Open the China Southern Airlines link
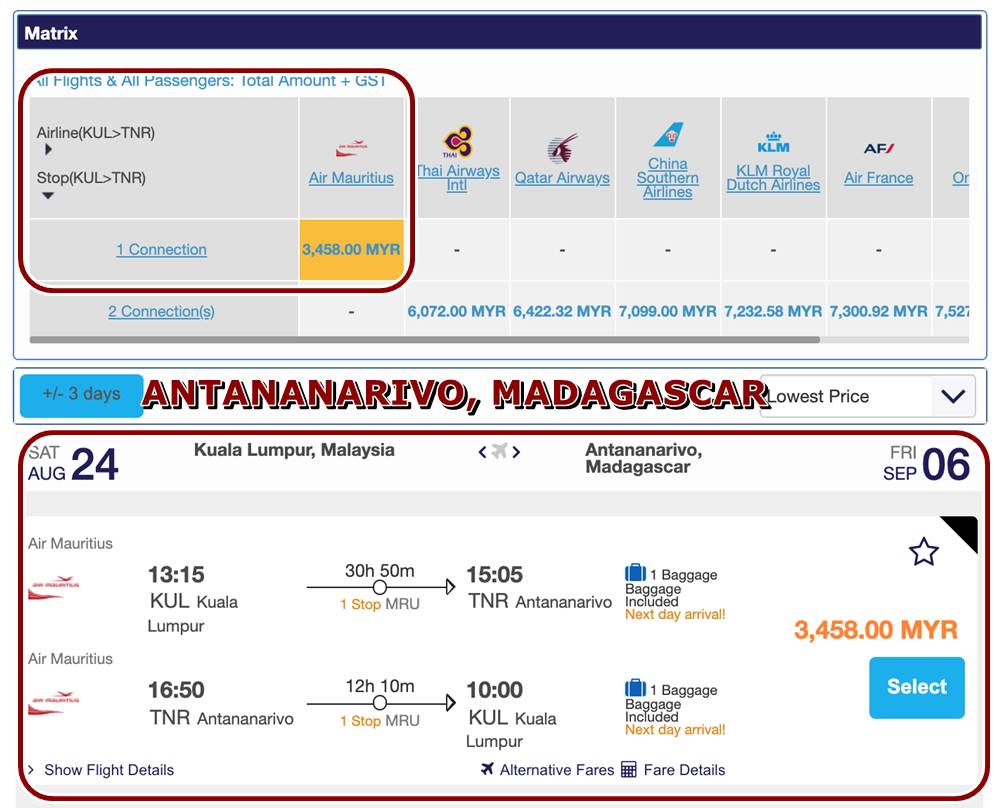Image resolution: width=1000 pixels, height=808 pixels. [668, 178]
